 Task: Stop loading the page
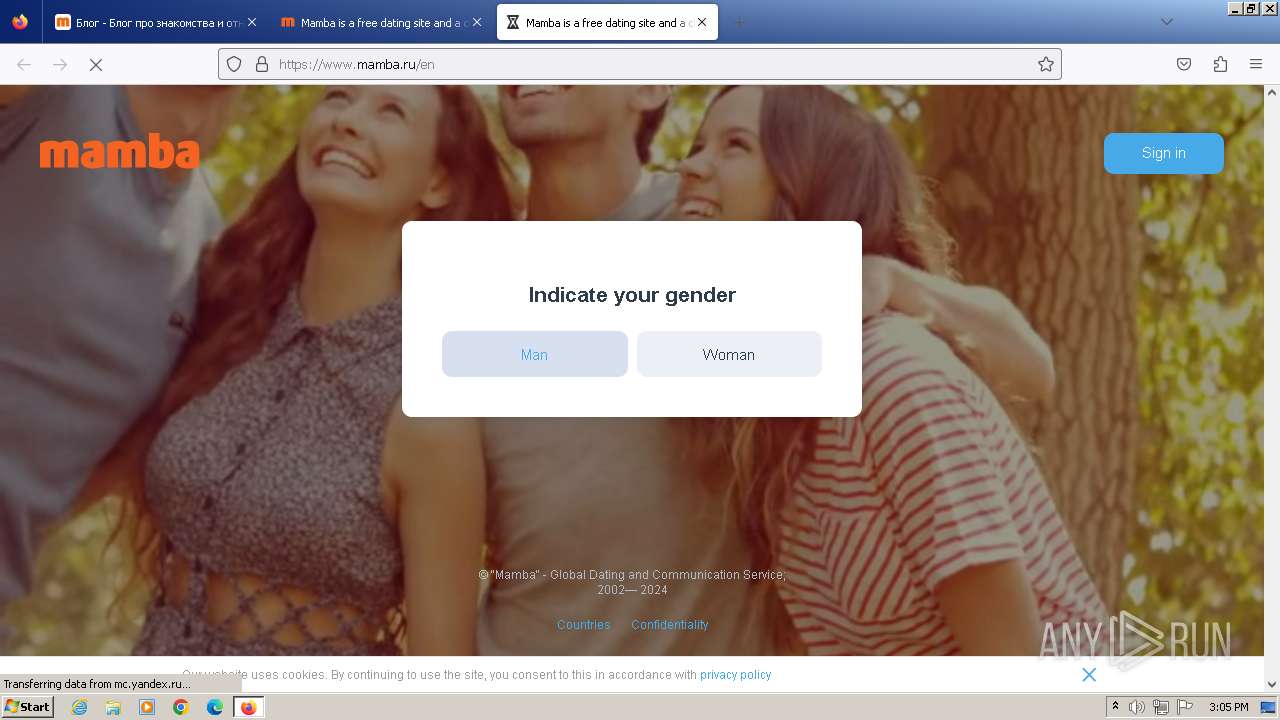point(96,64)
